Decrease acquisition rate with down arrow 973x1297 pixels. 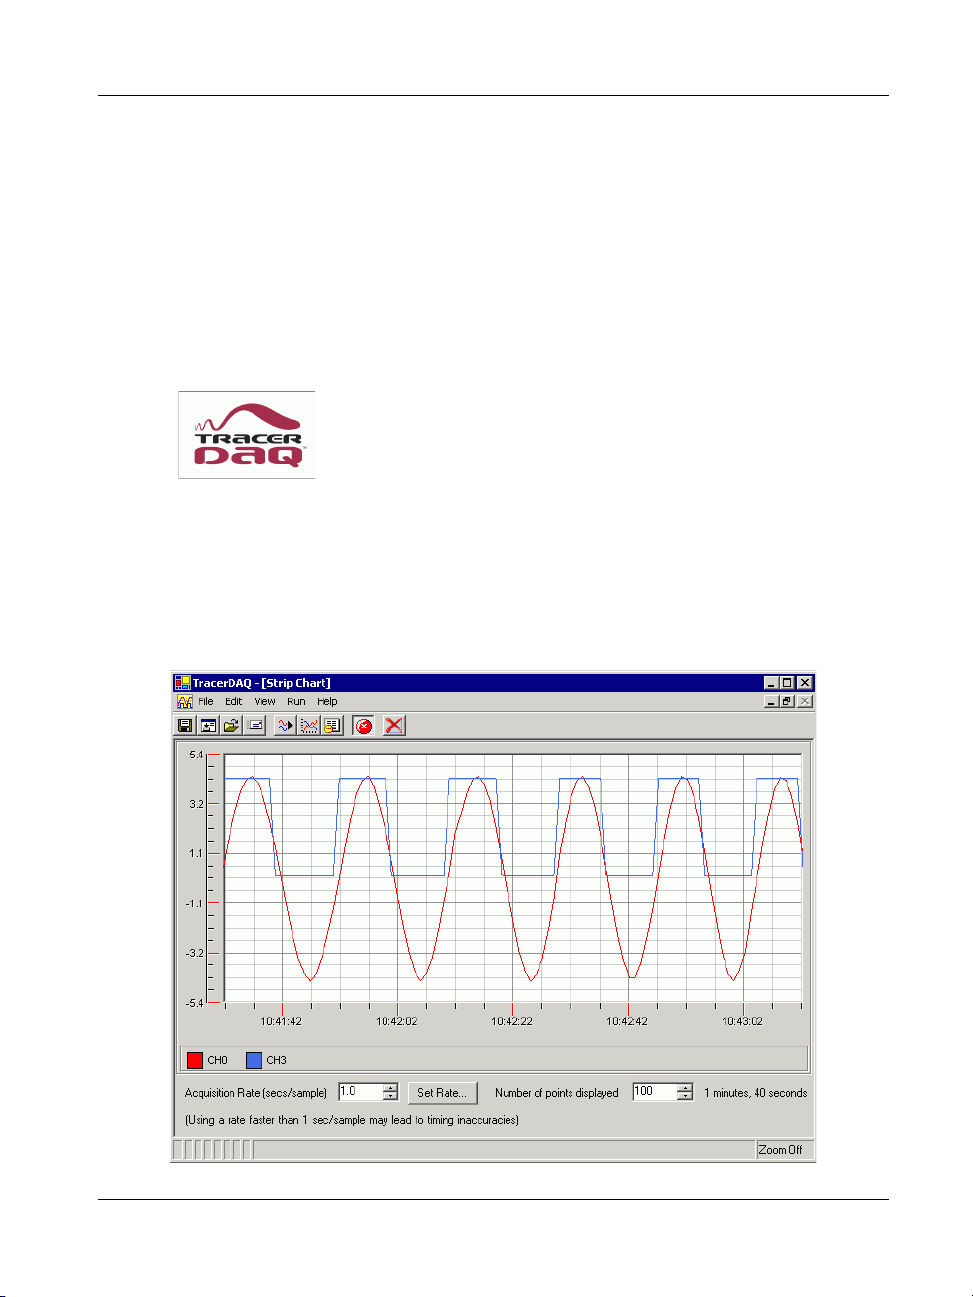pos(390,1096)
